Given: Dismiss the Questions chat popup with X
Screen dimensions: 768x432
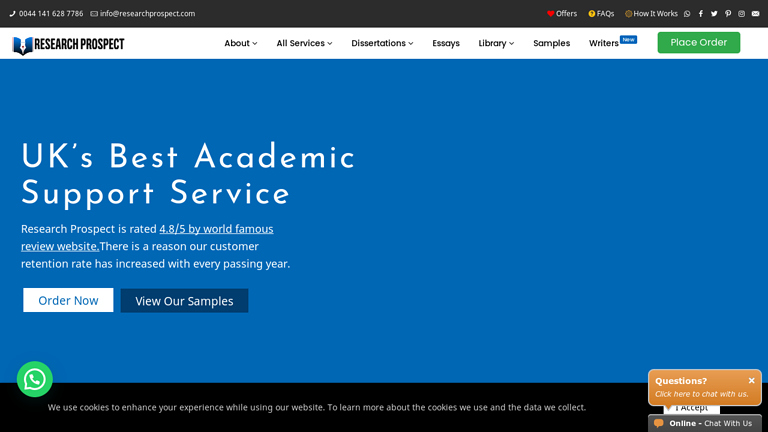Looking at the screenshot, I should [751, 381].
